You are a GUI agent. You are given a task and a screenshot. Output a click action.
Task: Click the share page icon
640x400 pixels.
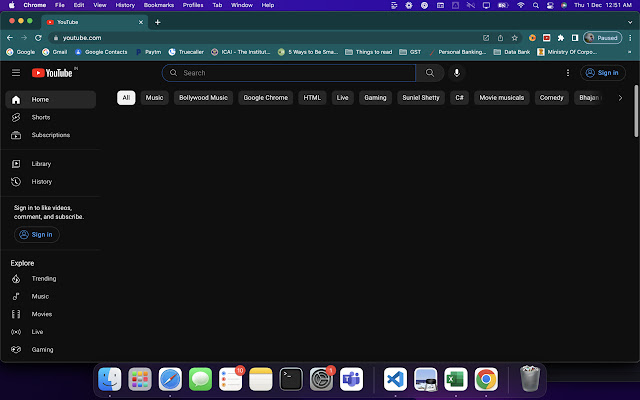pyautogui.click(x=500, y=38)
